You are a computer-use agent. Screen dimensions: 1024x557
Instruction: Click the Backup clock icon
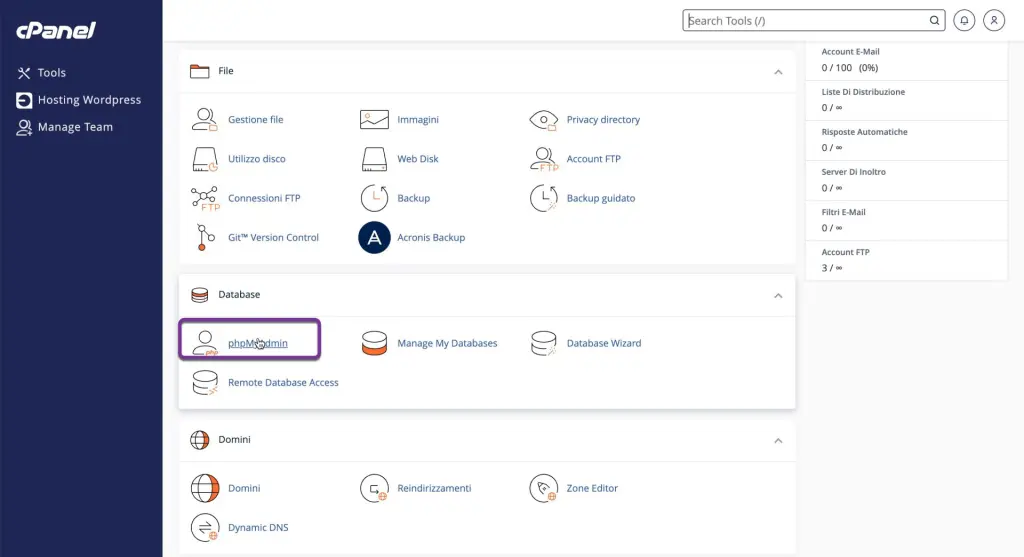tap(374, 199)
